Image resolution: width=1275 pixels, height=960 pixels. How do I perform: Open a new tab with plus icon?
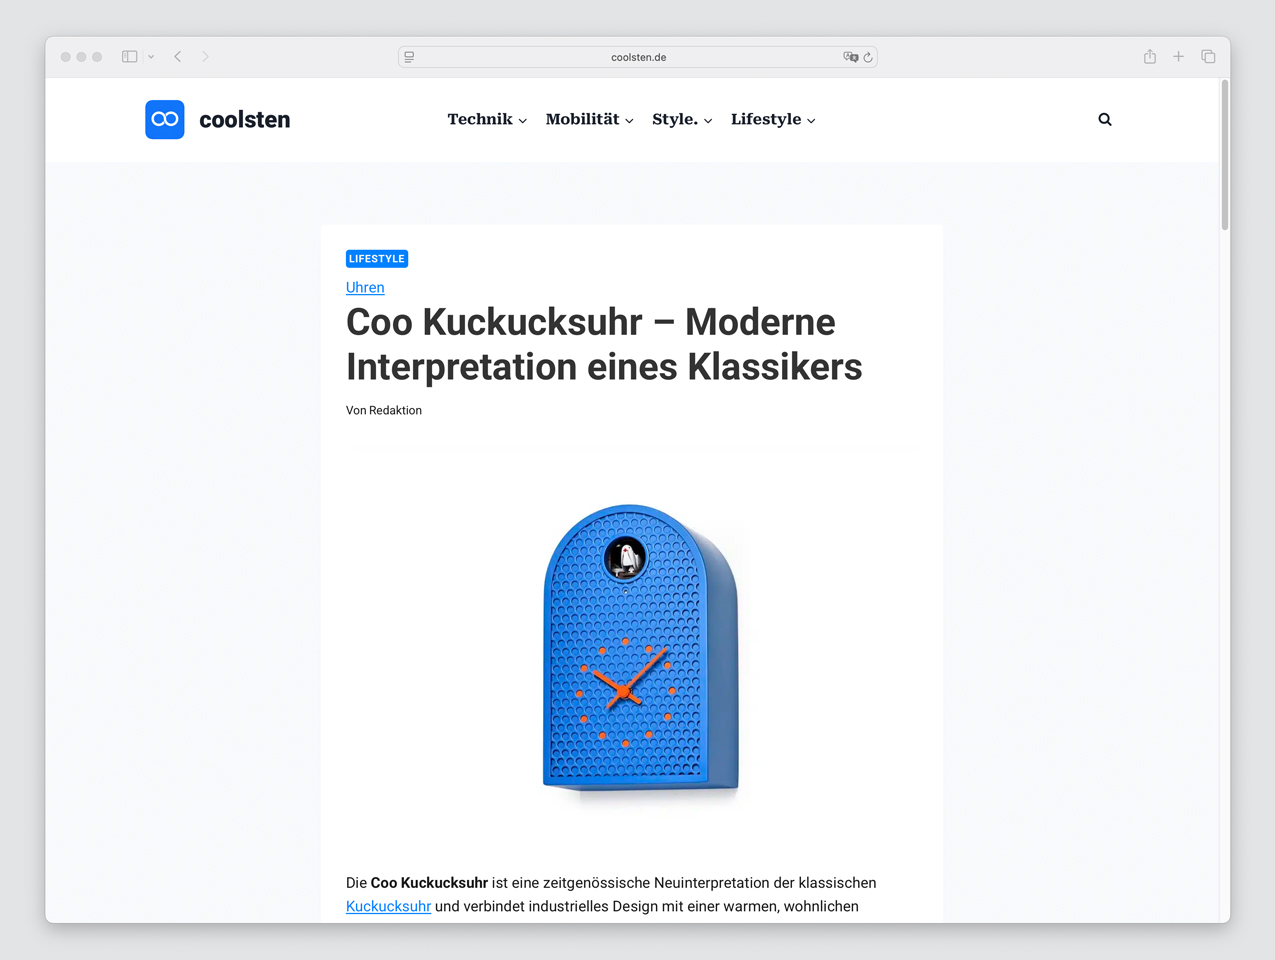[x=1178, y=57]
